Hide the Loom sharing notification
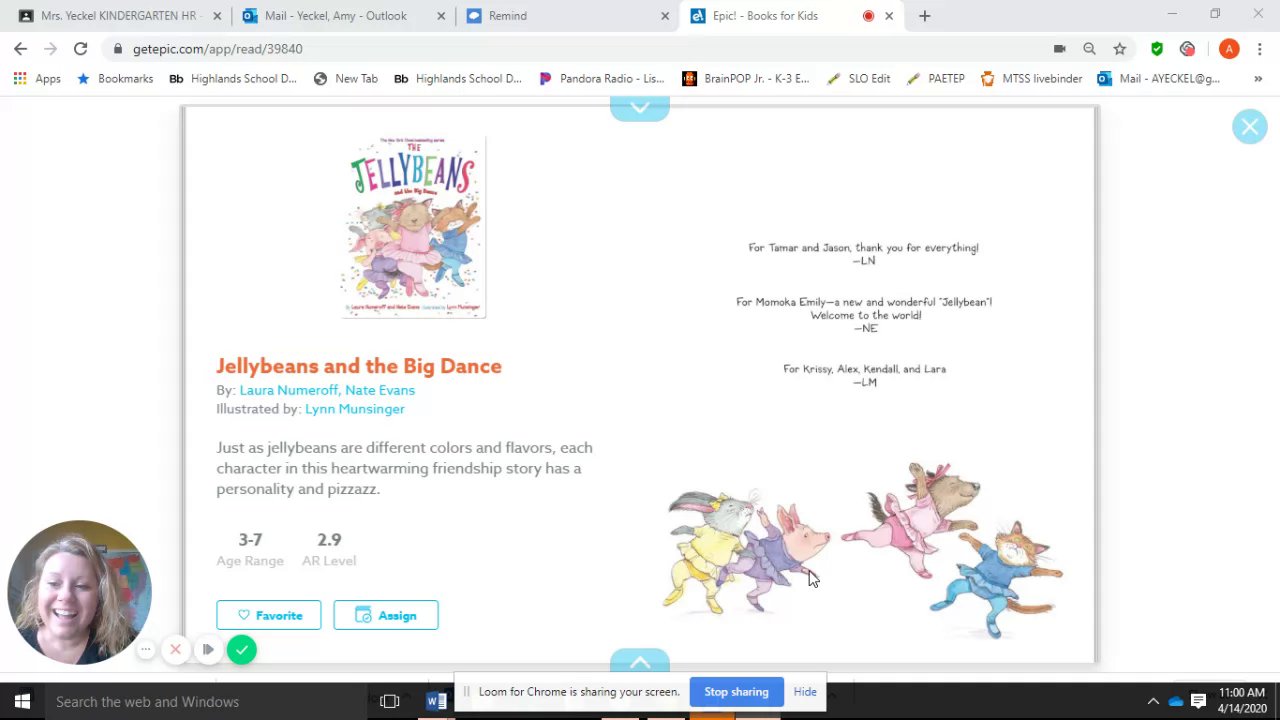Image resolution: width=1280 pixels, height=720 pixels. (x=805, y=692)
